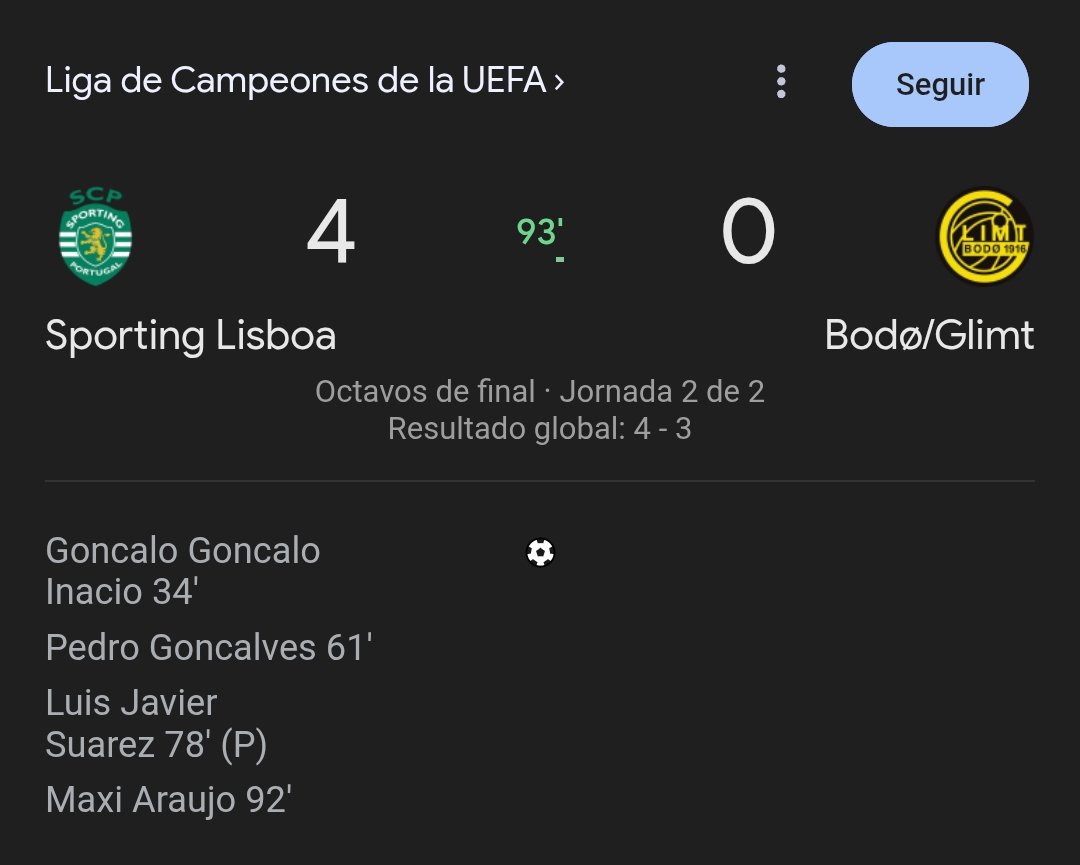
Task: Select scorer Maxi Araujo 92'
Action: [x=169, y=800]
